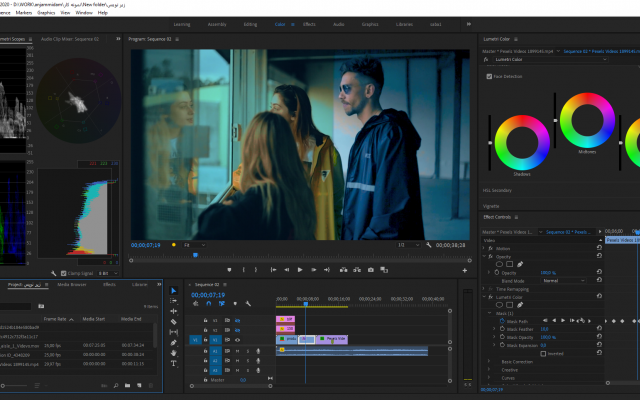Expand the Curves section
The image size is (640, 400).
tap(489, 378)
